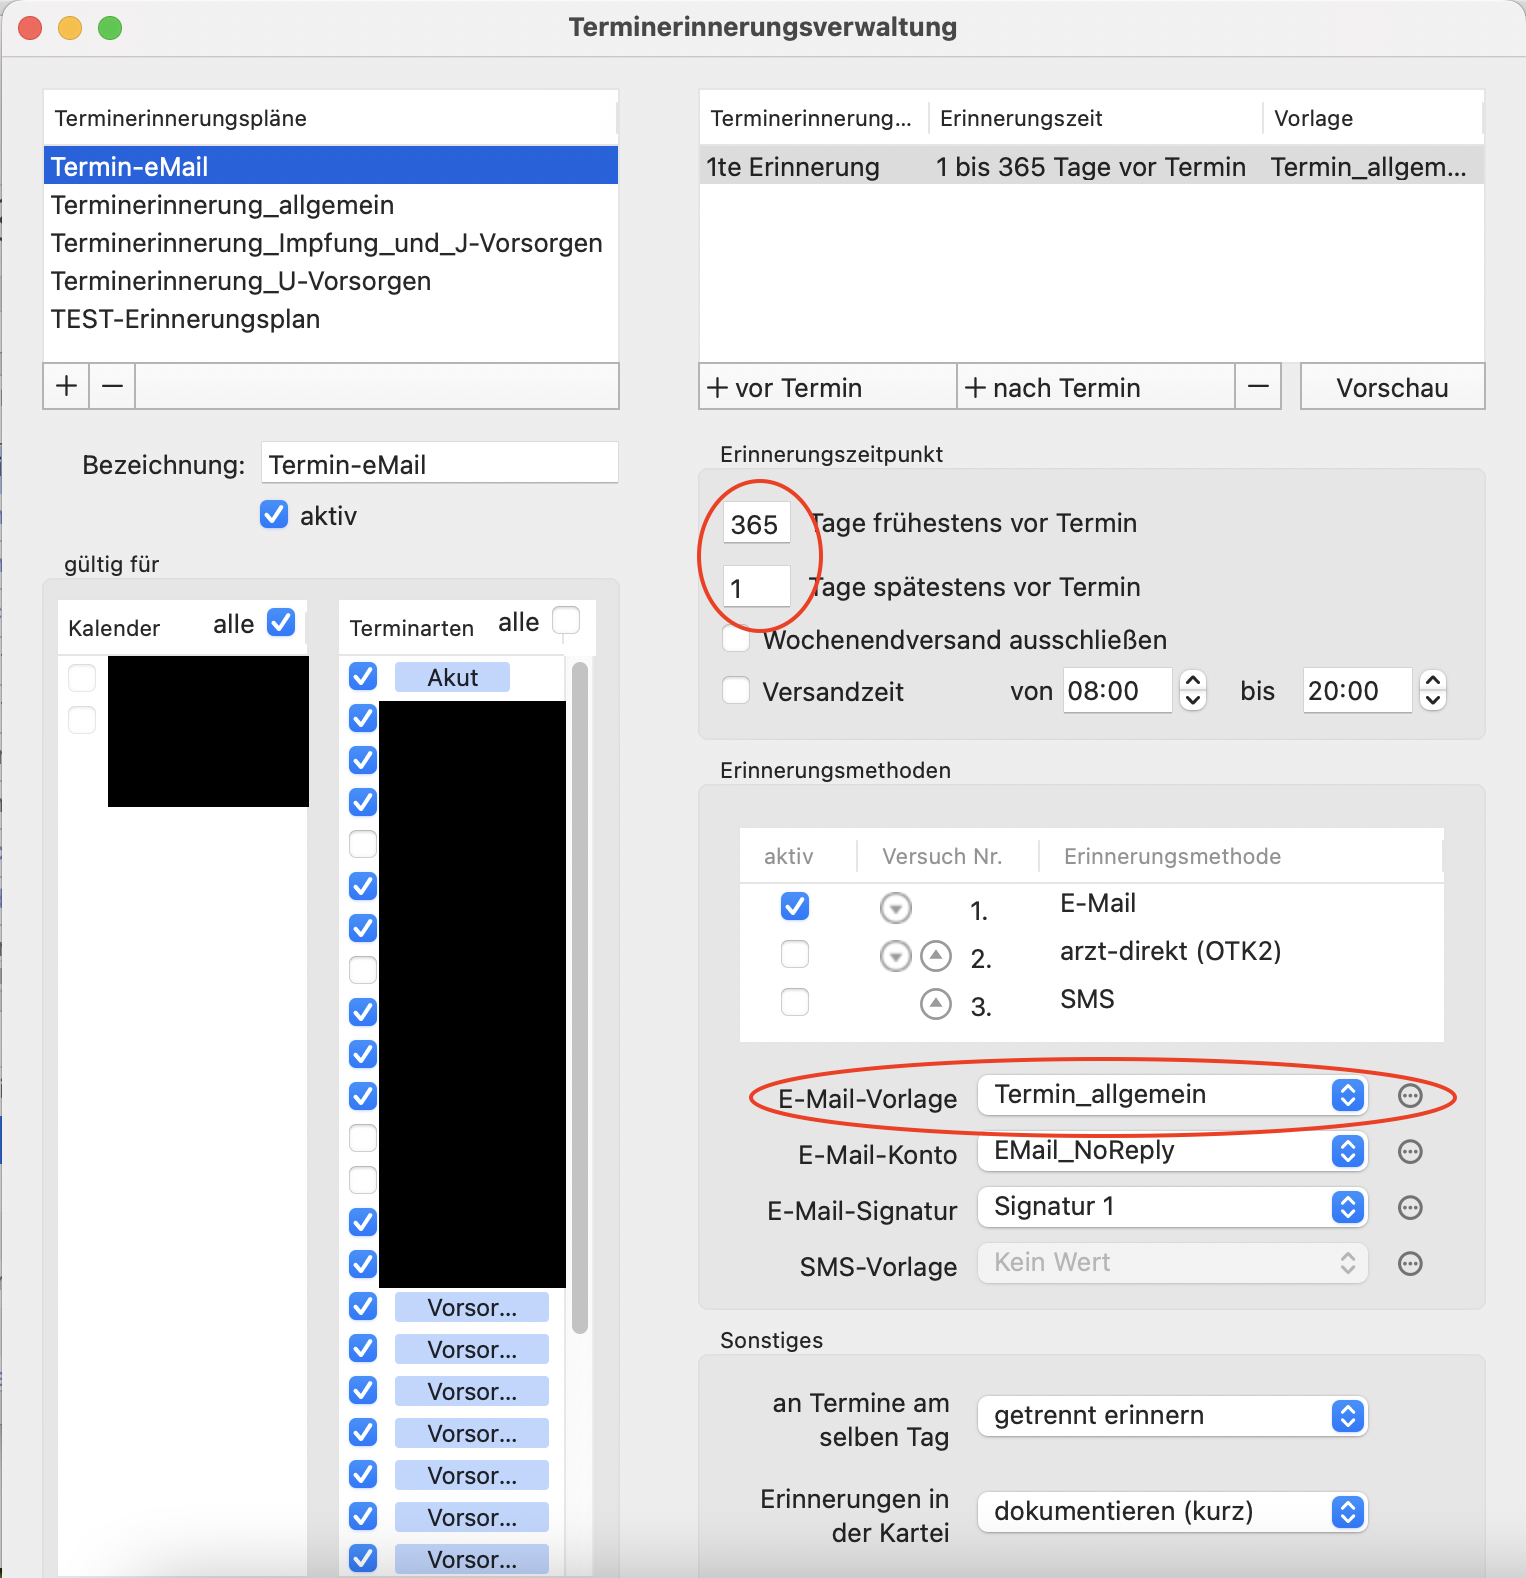Select plan Terminerinnerung_U-Vorsorgen
The image size is (1526, 1578).
click(x=331, y=281)
